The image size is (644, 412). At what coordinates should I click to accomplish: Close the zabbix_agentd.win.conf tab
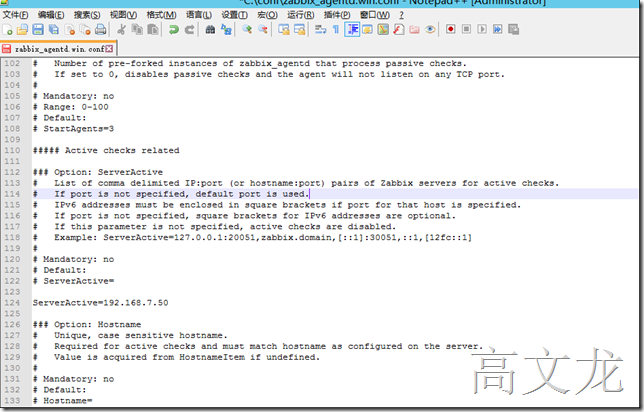coord(109,49)
